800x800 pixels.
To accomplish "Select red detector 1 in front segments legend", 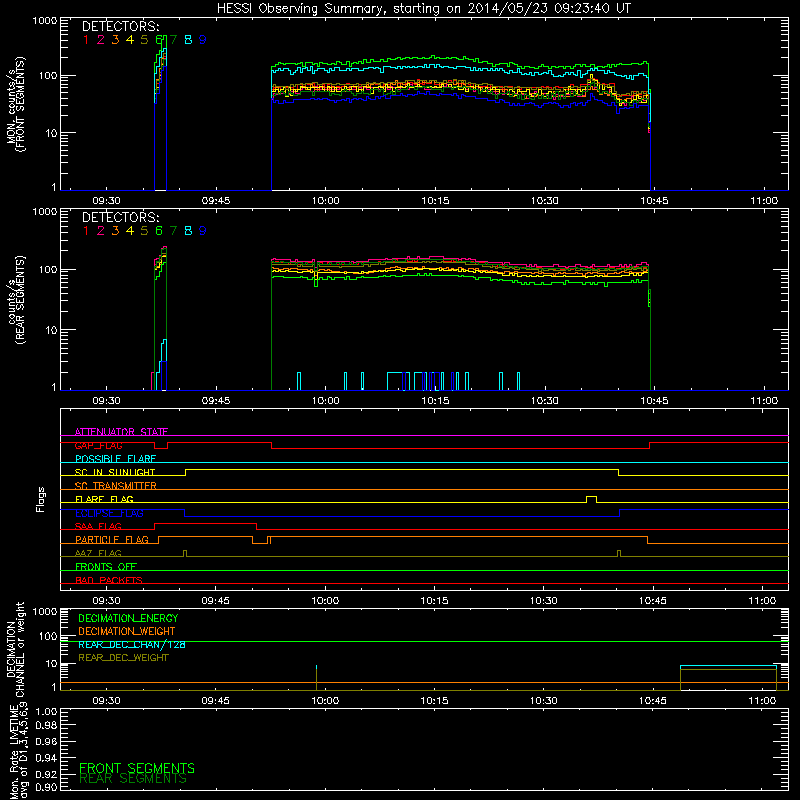I will pyautogui.click(x=86, y=40).
